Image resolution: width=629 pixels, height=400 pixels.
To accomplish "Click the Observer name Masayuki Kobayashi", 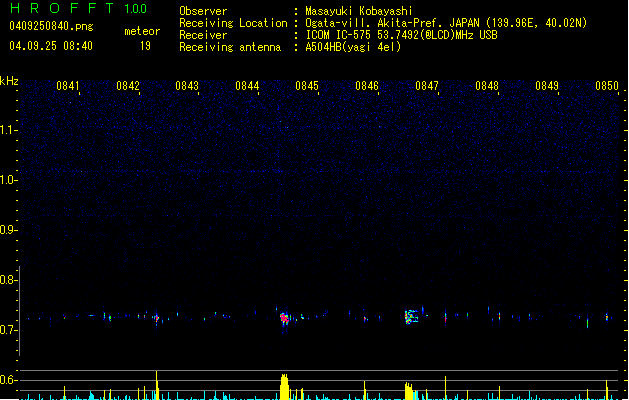I will tap(359, 11).
